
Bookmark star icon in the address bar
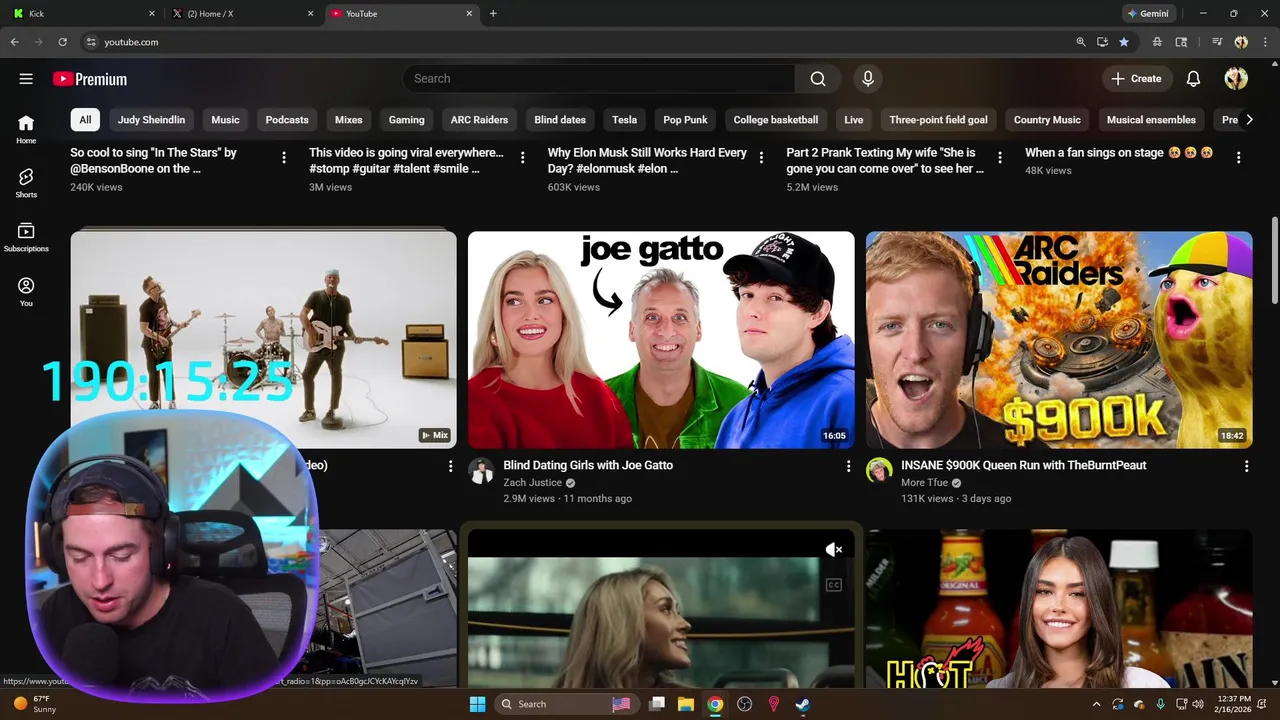click(x=1124, y=42)
